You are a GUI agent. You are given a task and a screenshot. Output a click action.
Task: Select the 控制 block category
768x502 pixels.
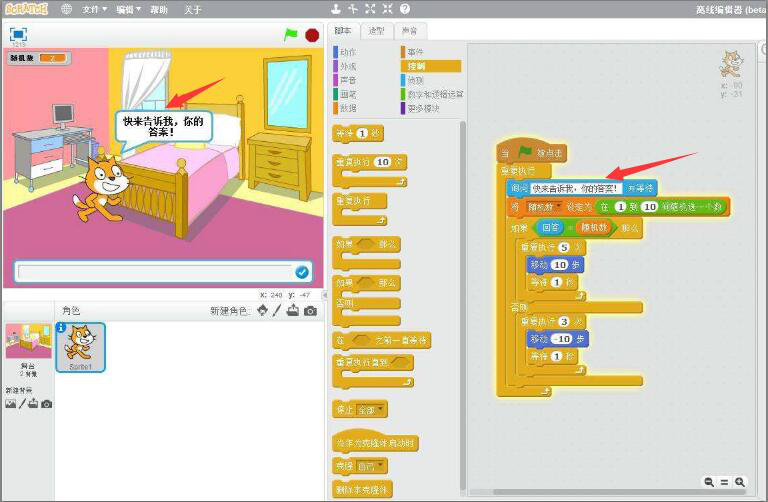[431, 66]
